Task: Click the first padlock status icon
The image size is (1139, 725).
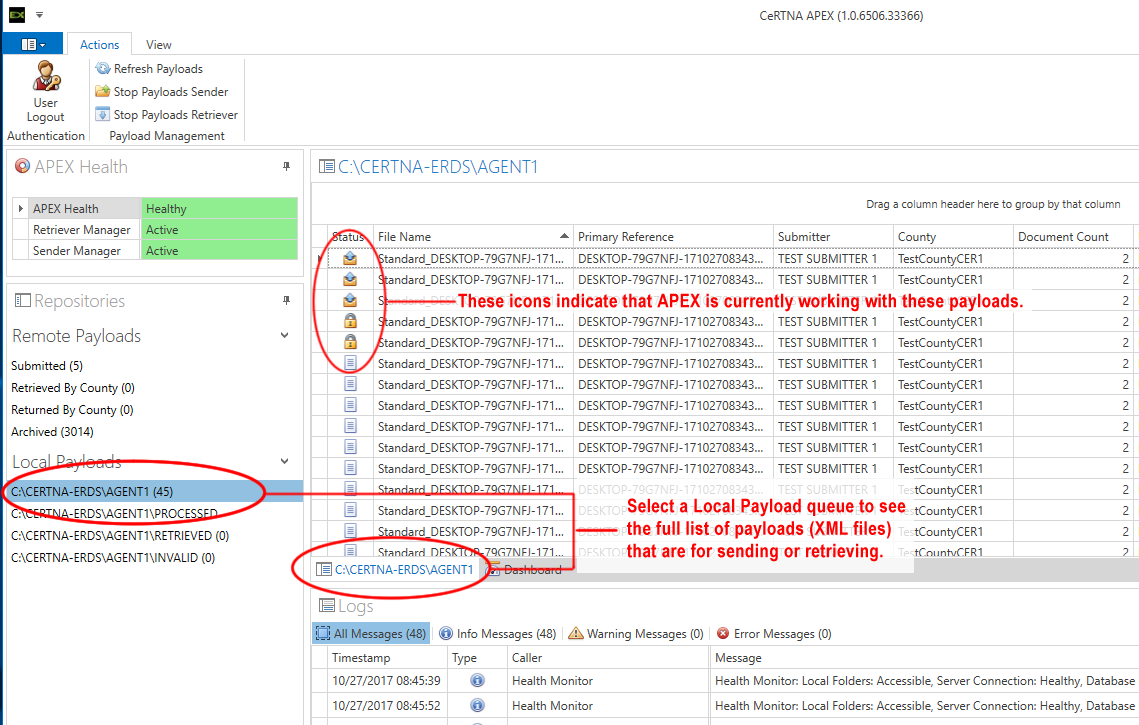Action: [x=350, y=322]
